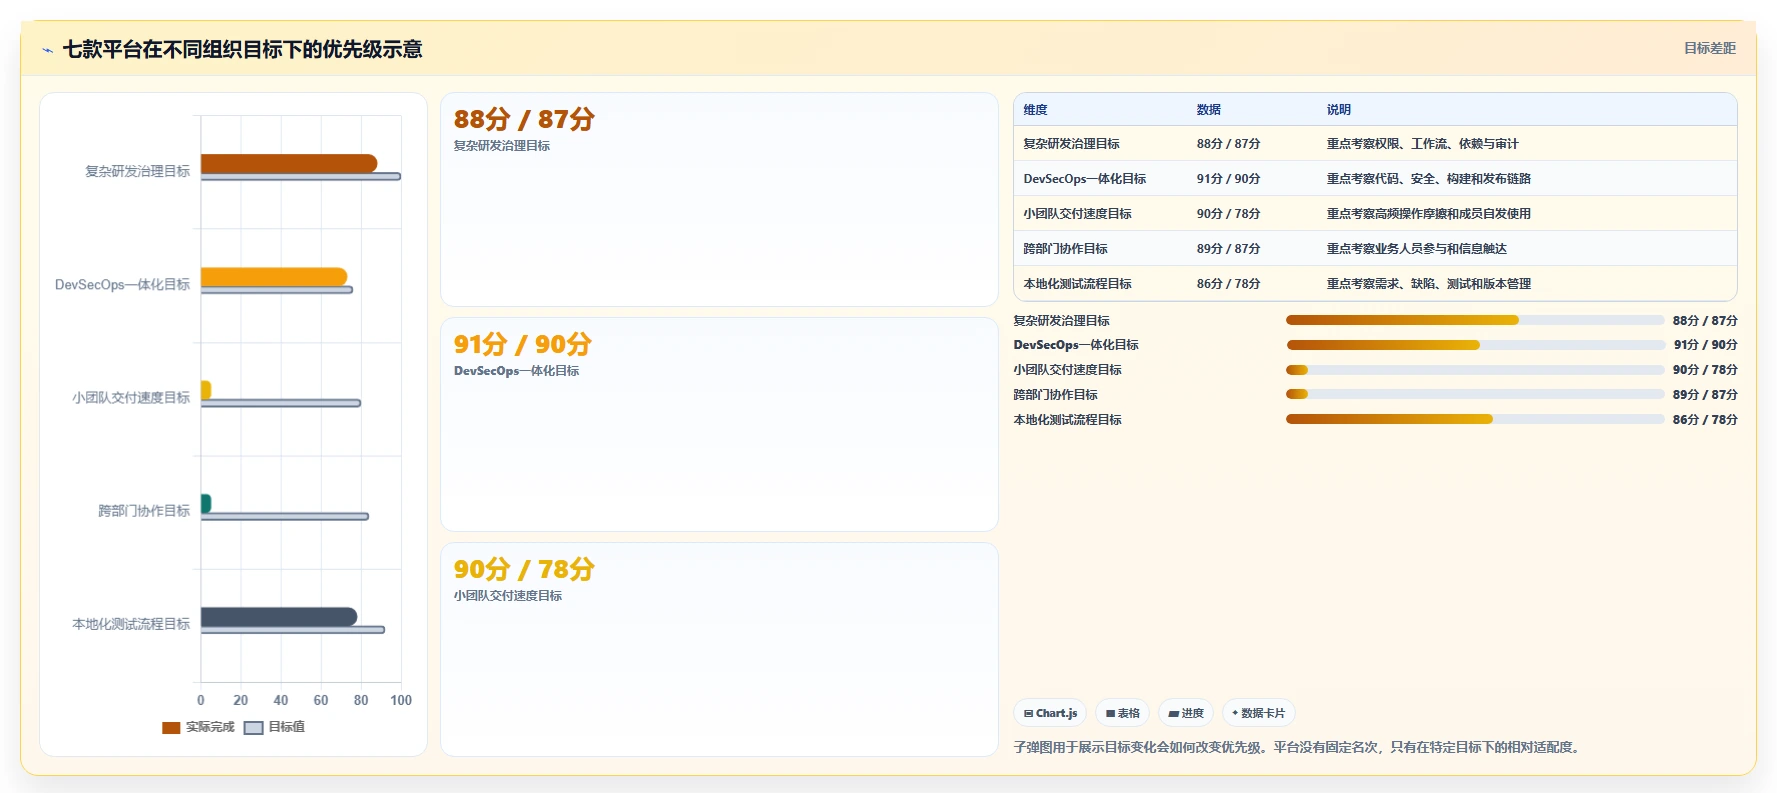
Task: Click the dark slate 本地化测试流程目标 chart bar
Action: coord(279,617)
